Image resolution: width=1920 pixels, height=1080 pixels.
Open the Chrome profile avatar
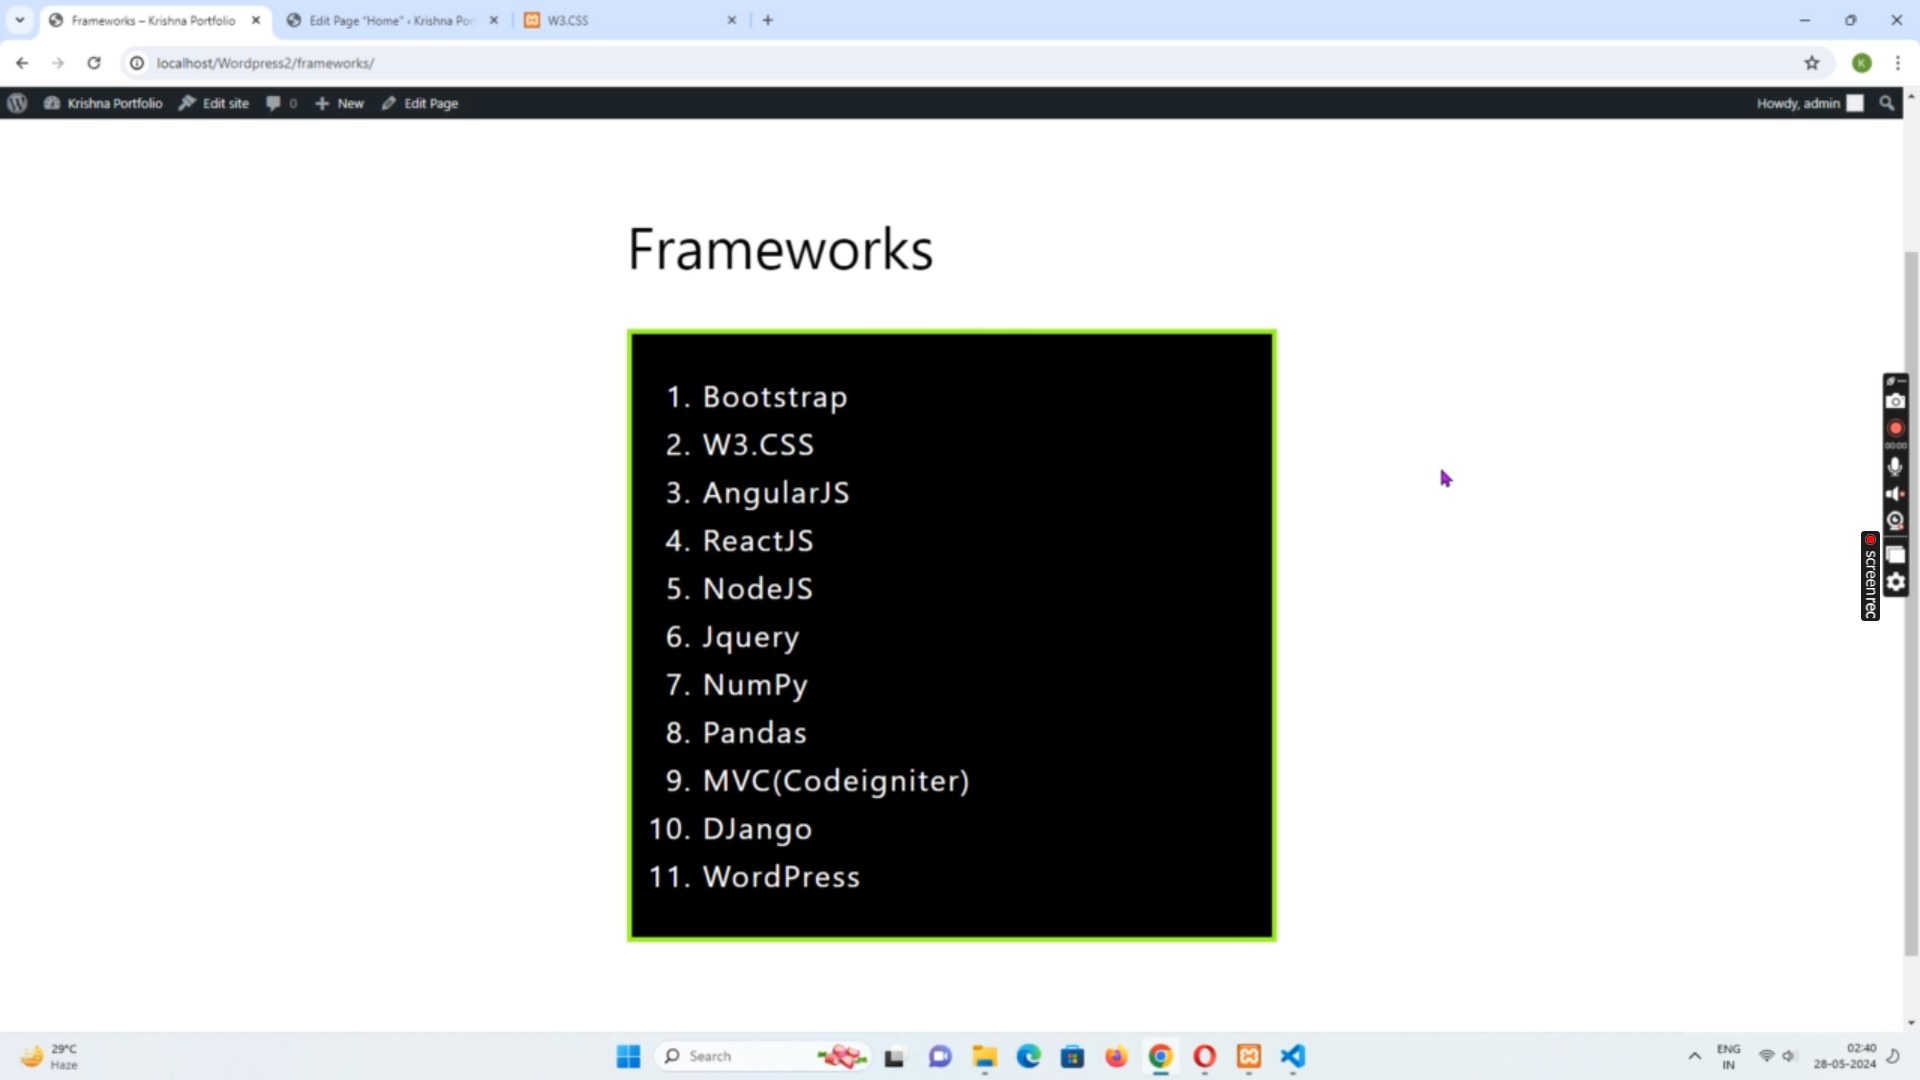(x=1862, y=63)
